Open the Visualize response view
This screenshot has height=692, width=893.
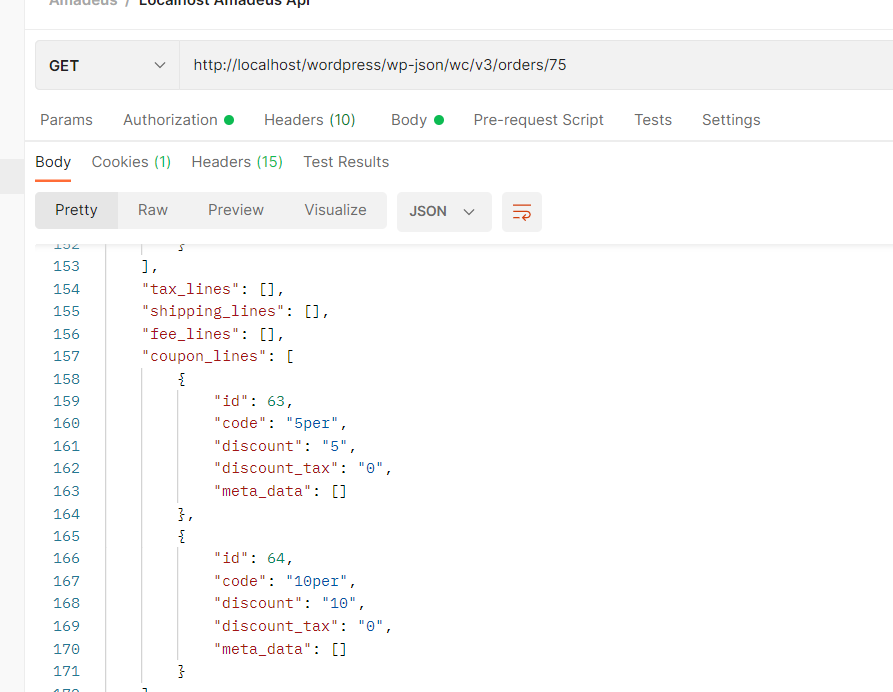[x=335, y=210]
